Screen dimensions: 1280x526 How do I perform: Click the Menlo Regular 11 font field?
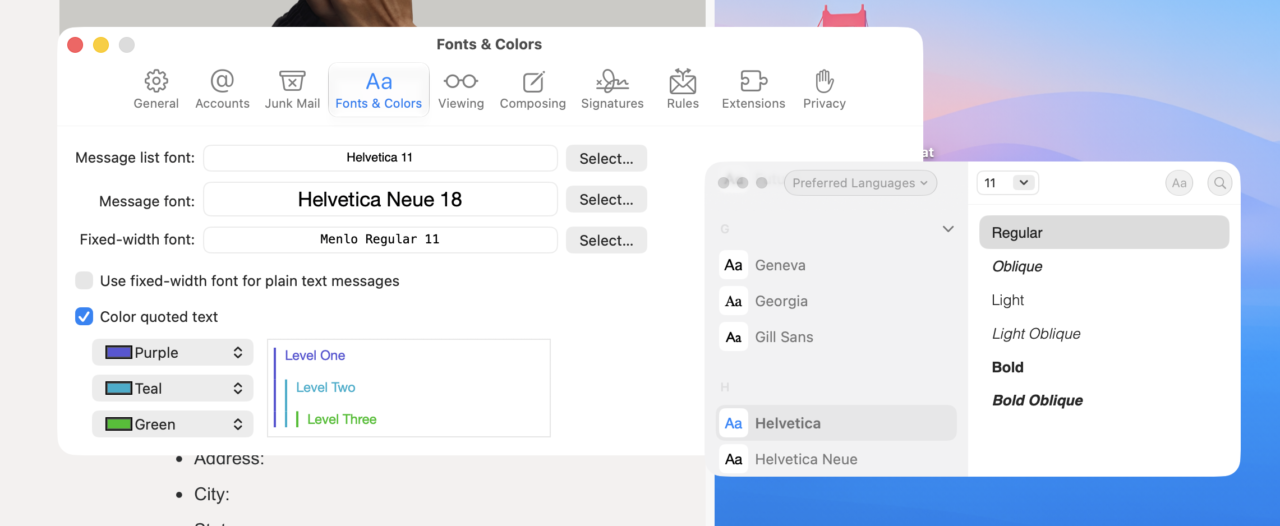(x=380, y=240)
